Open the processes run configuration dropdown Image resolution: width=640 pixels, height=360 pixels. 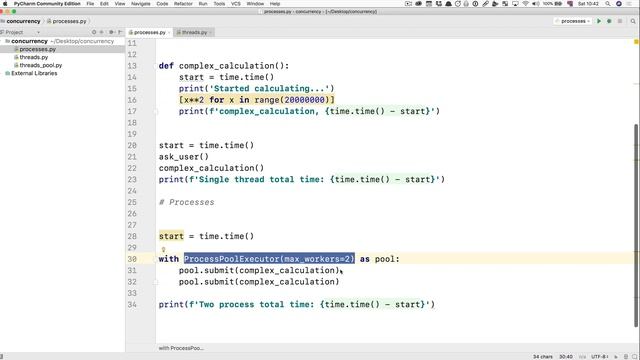tap(572, 21)
